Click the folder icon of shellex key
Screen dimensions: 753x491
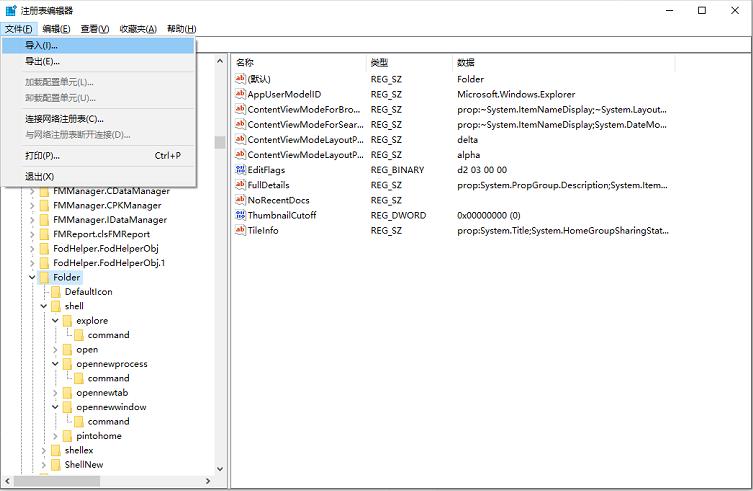point(56,450)
